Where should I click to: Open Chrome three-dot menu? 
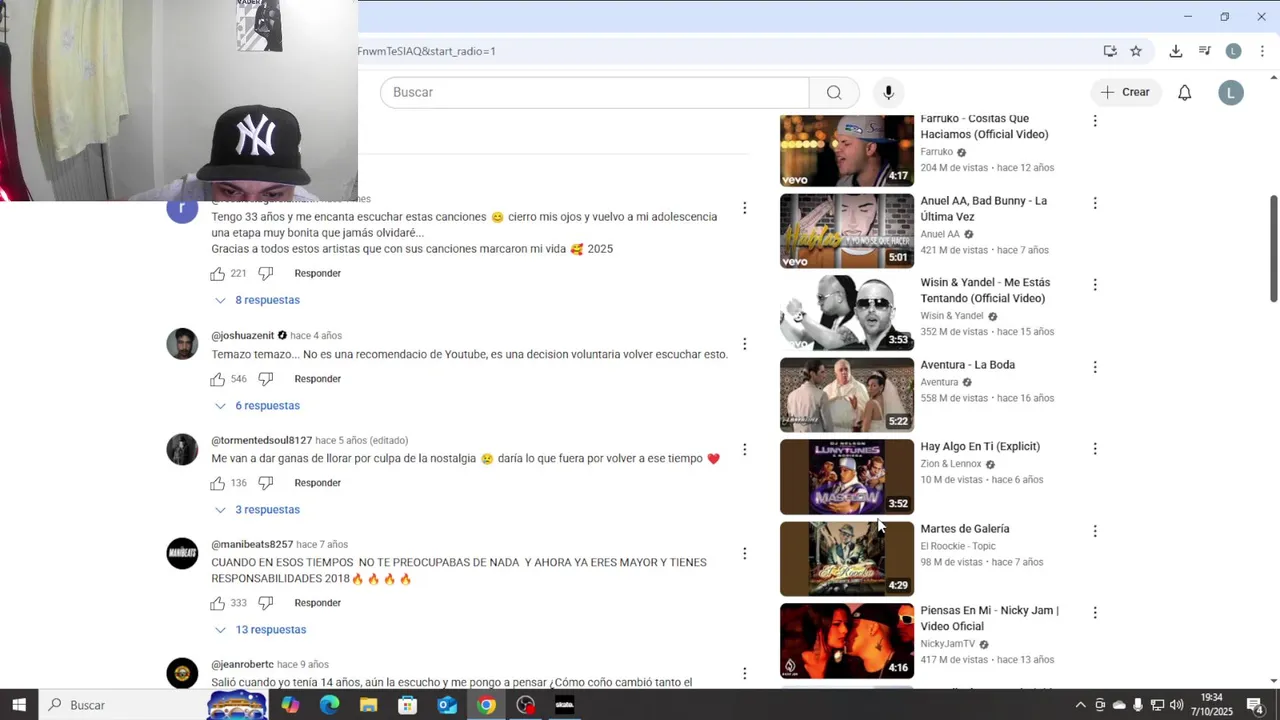(1263, 51)
